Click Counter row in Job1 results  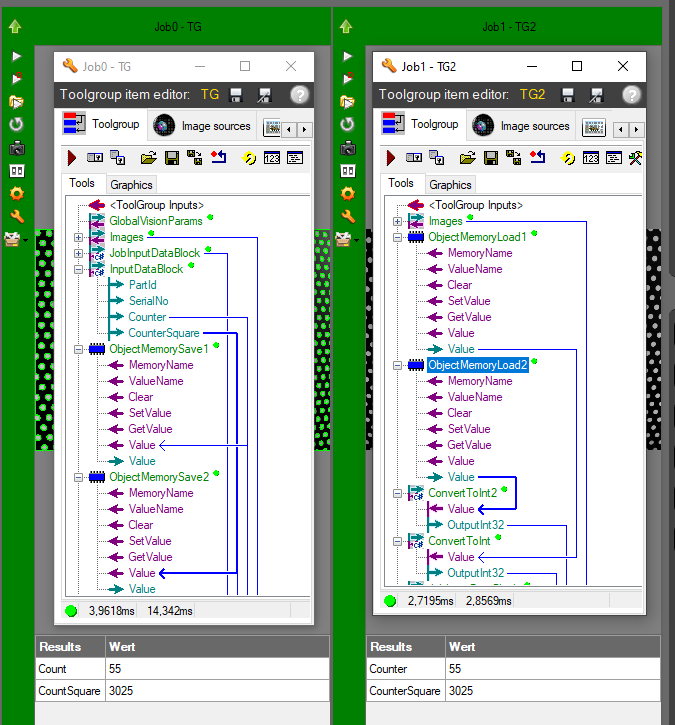513,669
